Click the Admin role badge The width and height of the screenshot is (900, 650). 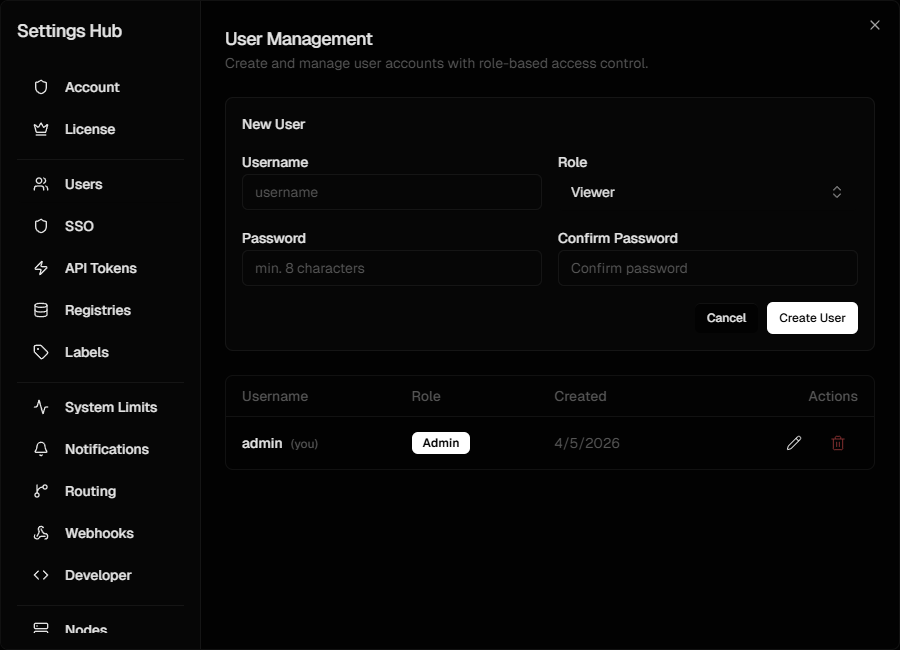pos(441,443)
